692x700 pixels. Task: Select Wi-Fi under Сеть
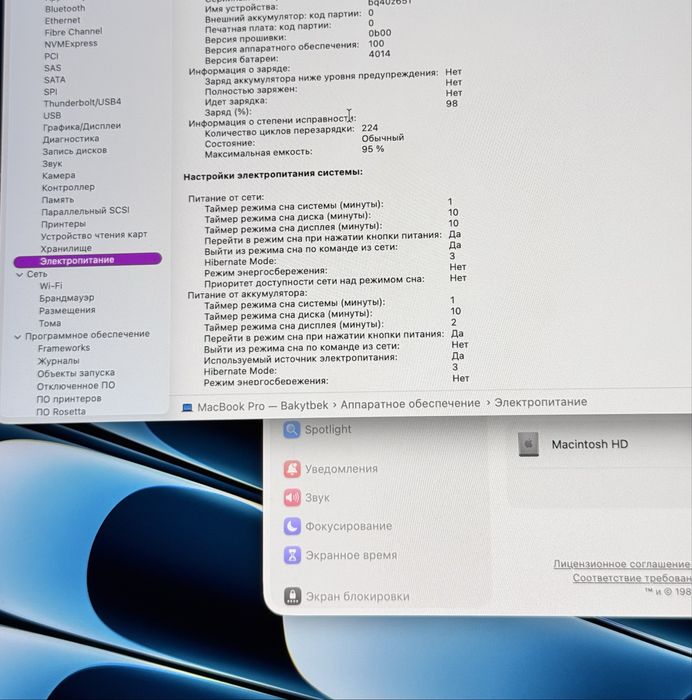[51, 286]
